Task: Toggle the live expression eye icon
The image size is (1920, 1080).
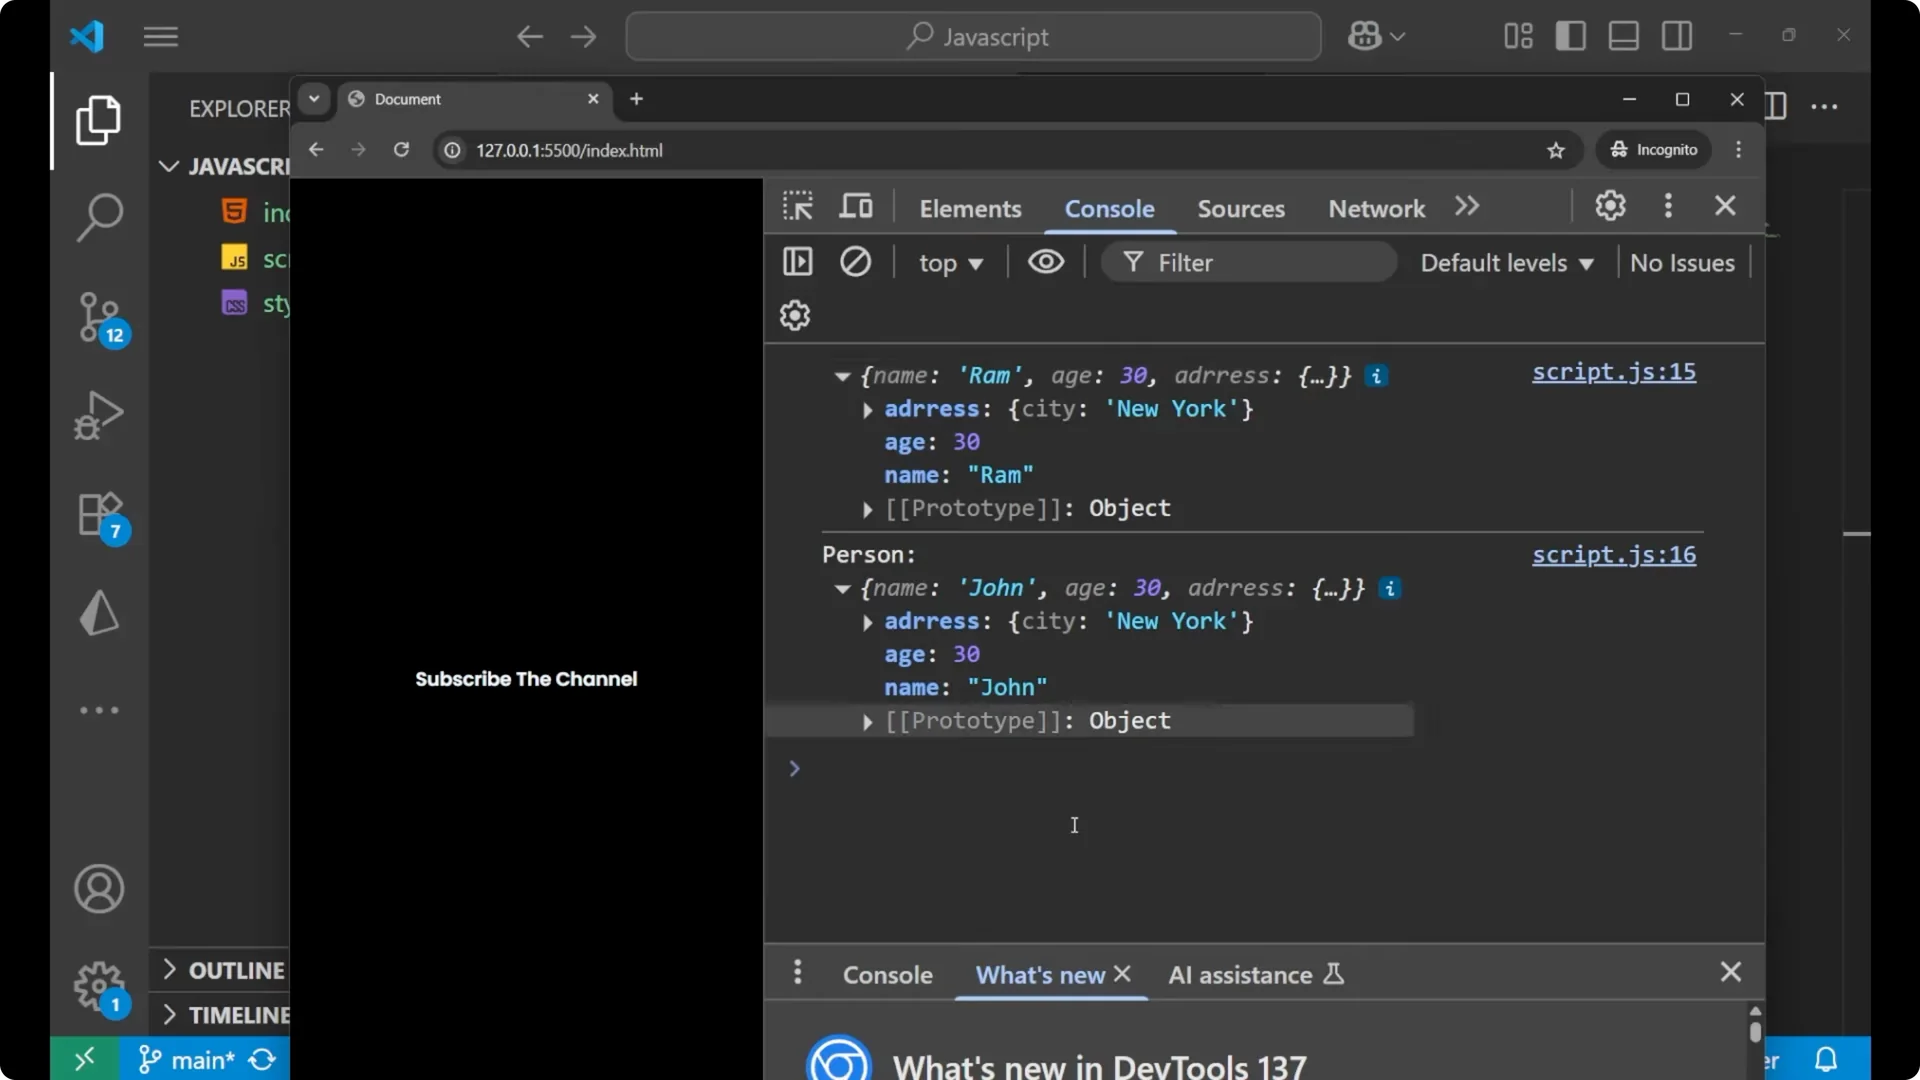Action: 1046,261
